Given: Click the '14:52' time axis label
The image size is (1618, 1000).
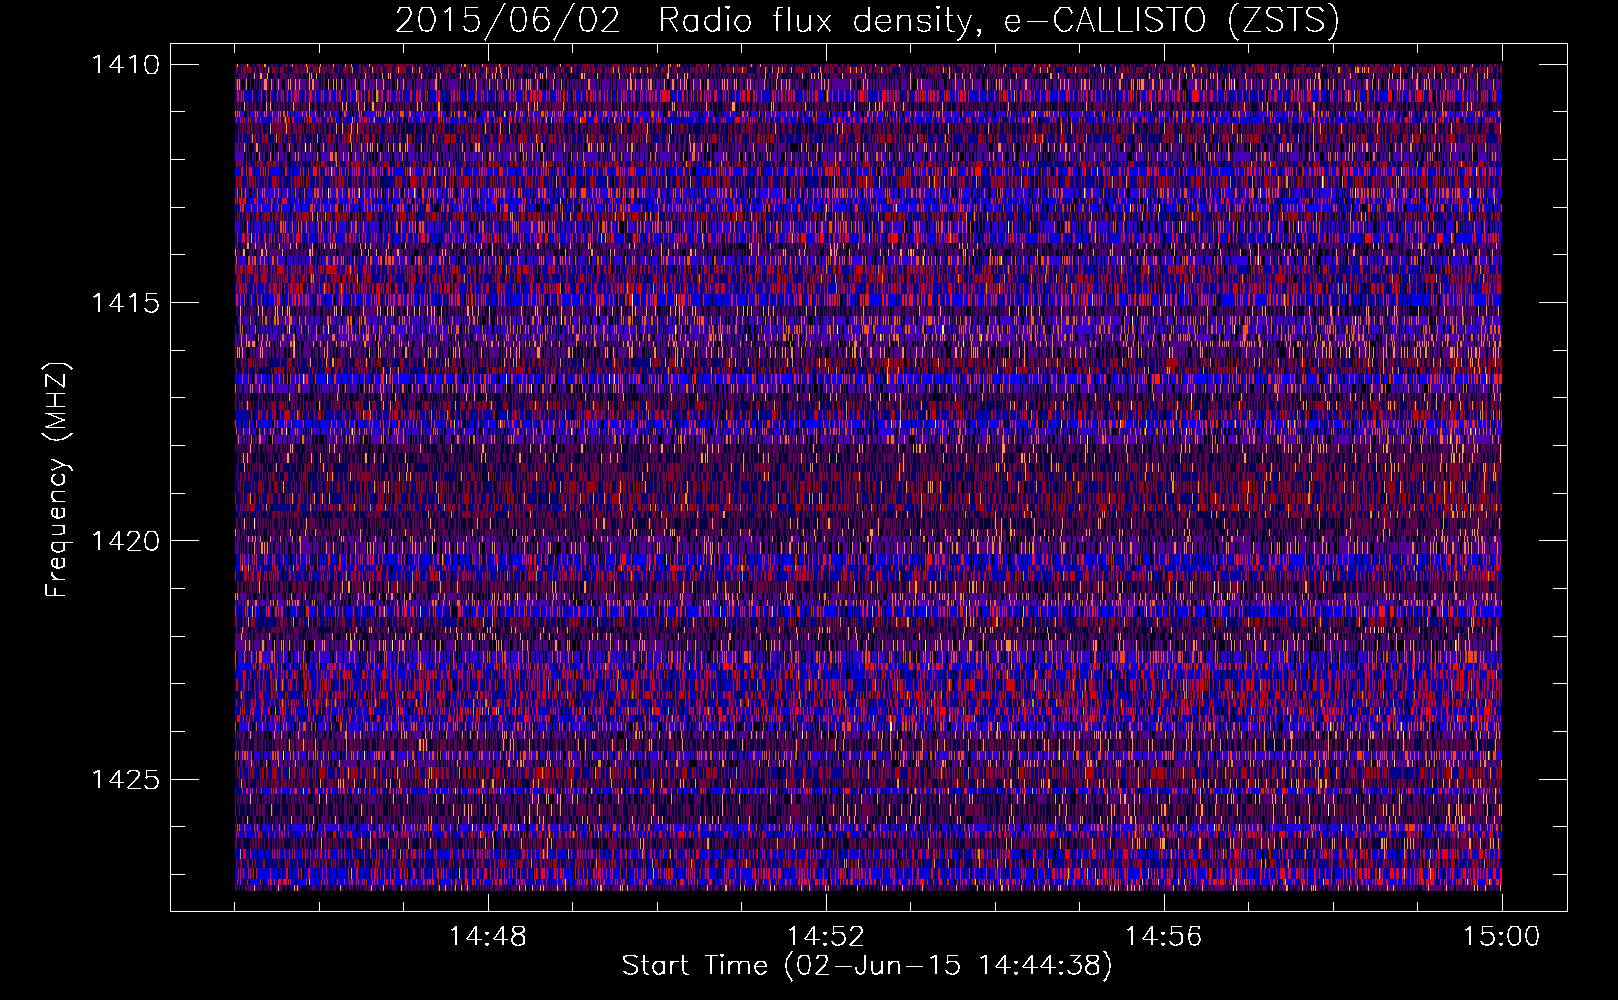Looking at the screenshot, I should pos(826,937).
